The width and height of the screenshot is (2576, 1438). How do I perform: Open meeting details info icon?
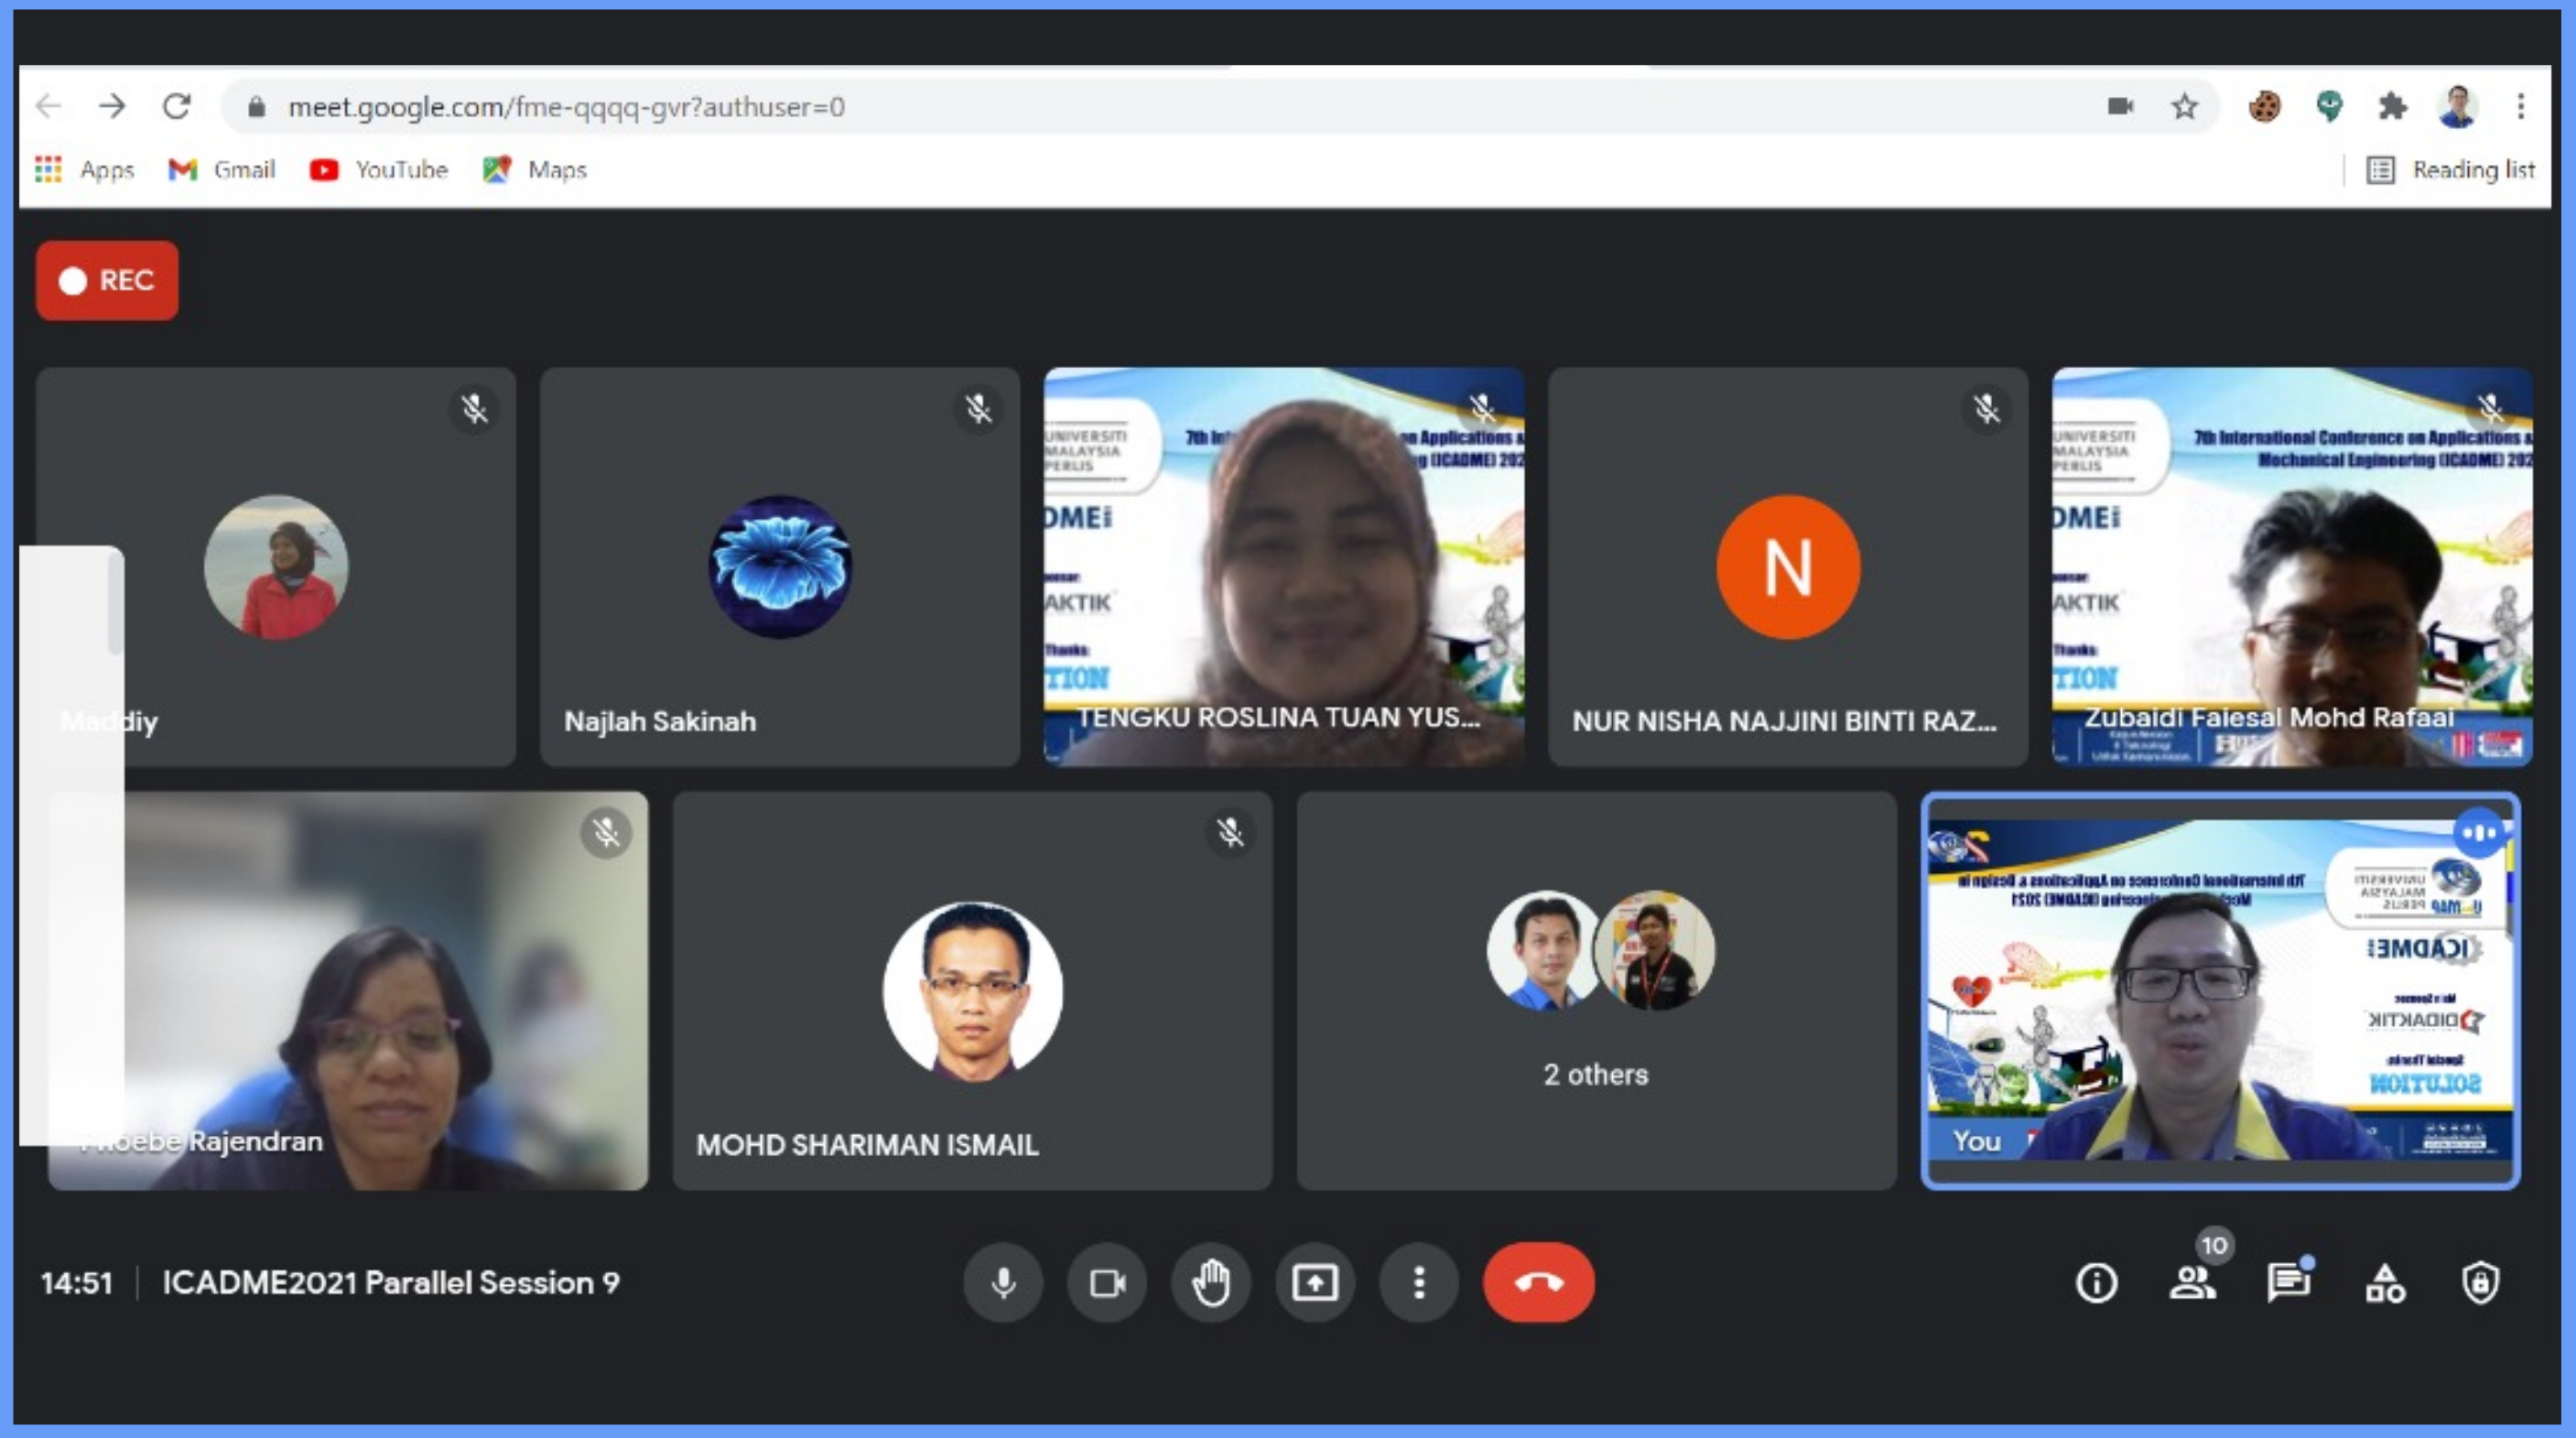[2096, 1282]
